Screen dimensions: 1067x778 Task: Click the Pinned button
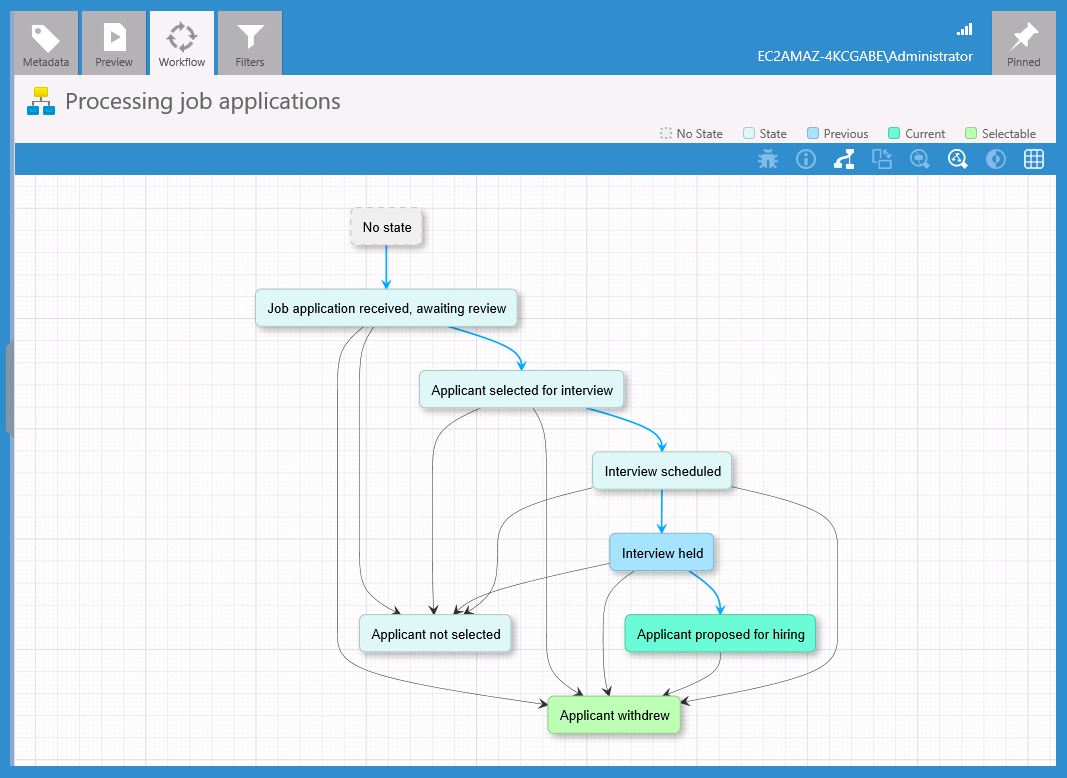coord(1023,42)
